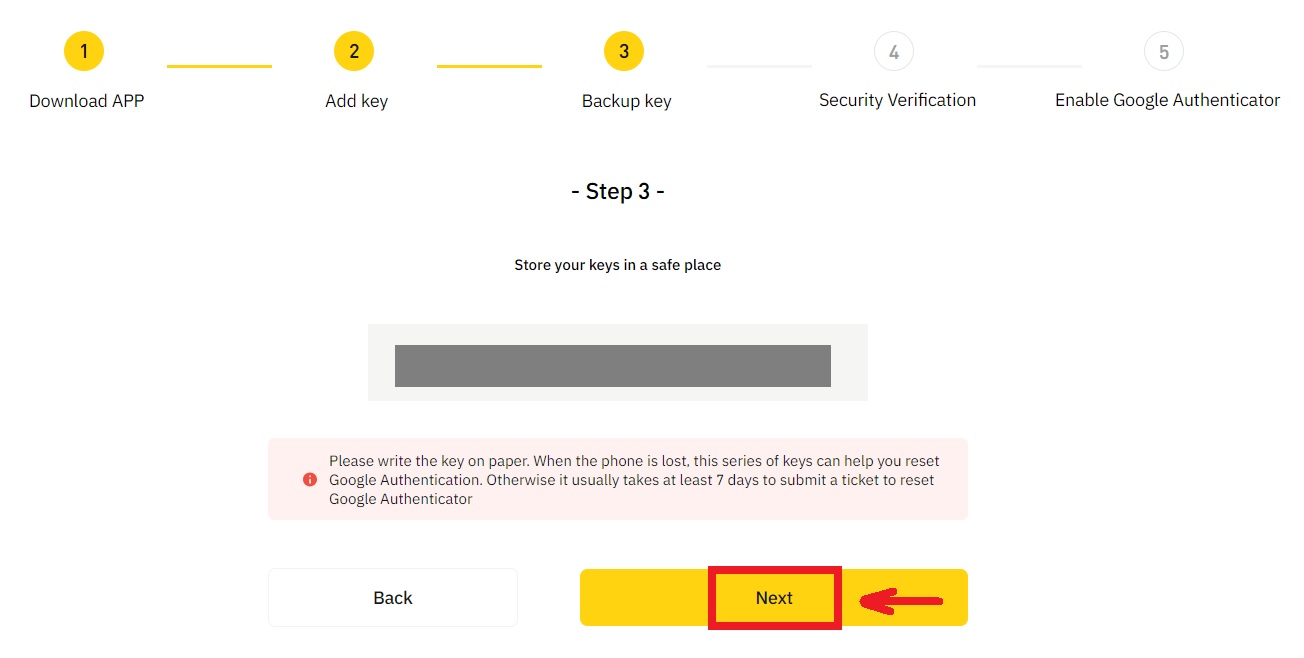Click the step 5 Enable Google Authenticator circle
The image size is (1304, 658).
click(1163, 50)
